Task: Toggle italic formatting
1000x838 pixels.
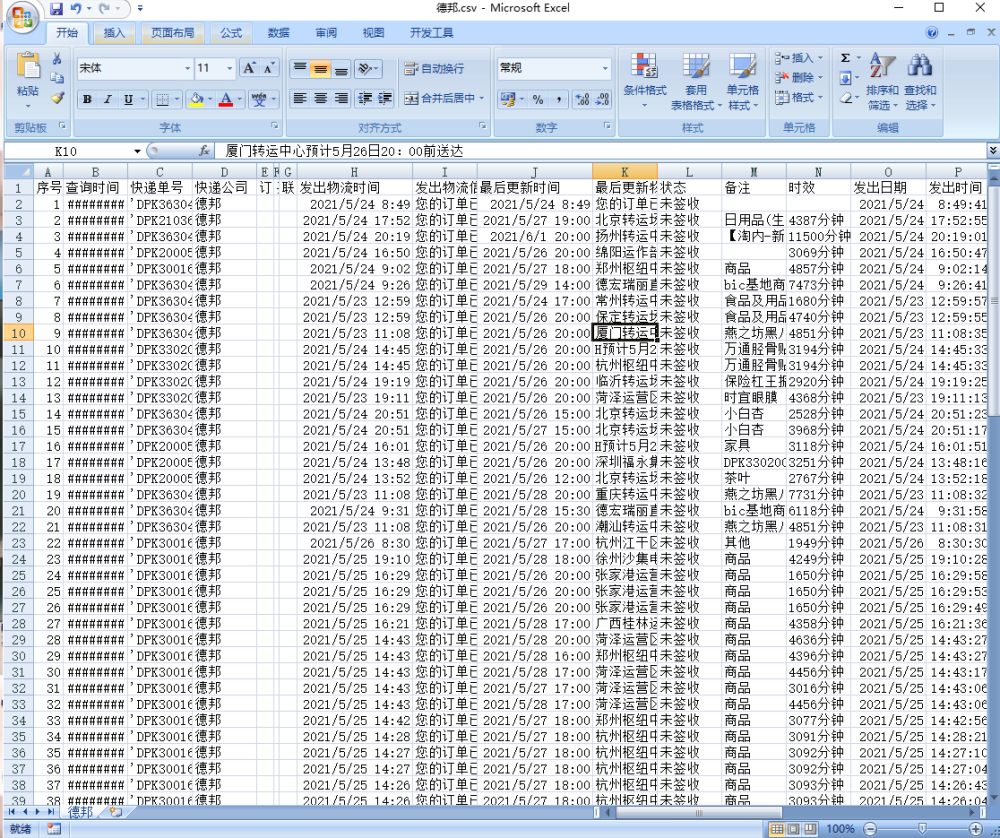Action: coord(108,99)
